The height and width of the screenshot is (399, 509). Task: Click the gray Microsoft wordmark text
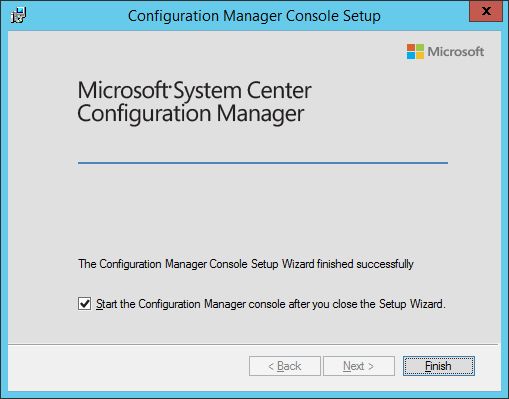456,52
